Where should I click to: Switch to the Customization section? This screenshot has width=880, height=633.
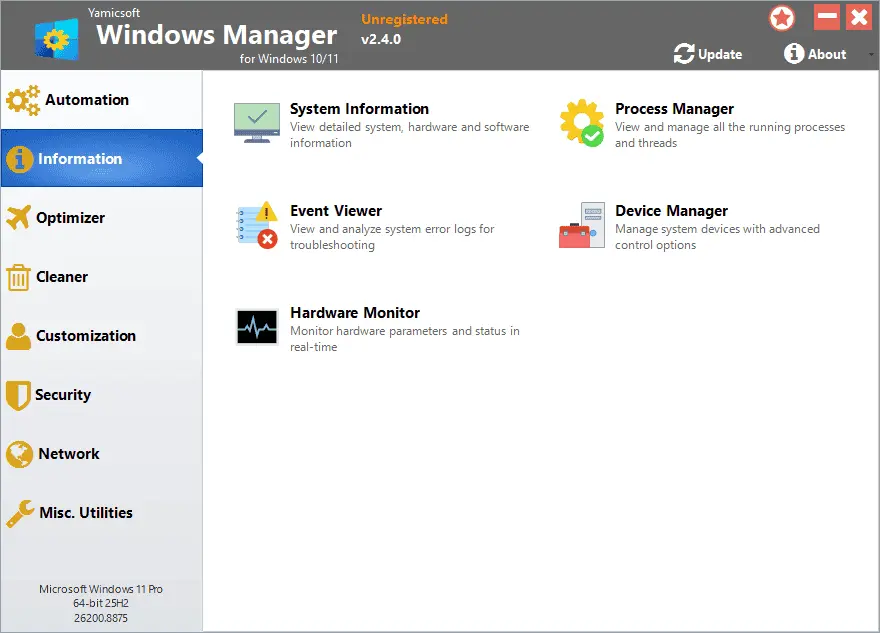pos(102,336)
